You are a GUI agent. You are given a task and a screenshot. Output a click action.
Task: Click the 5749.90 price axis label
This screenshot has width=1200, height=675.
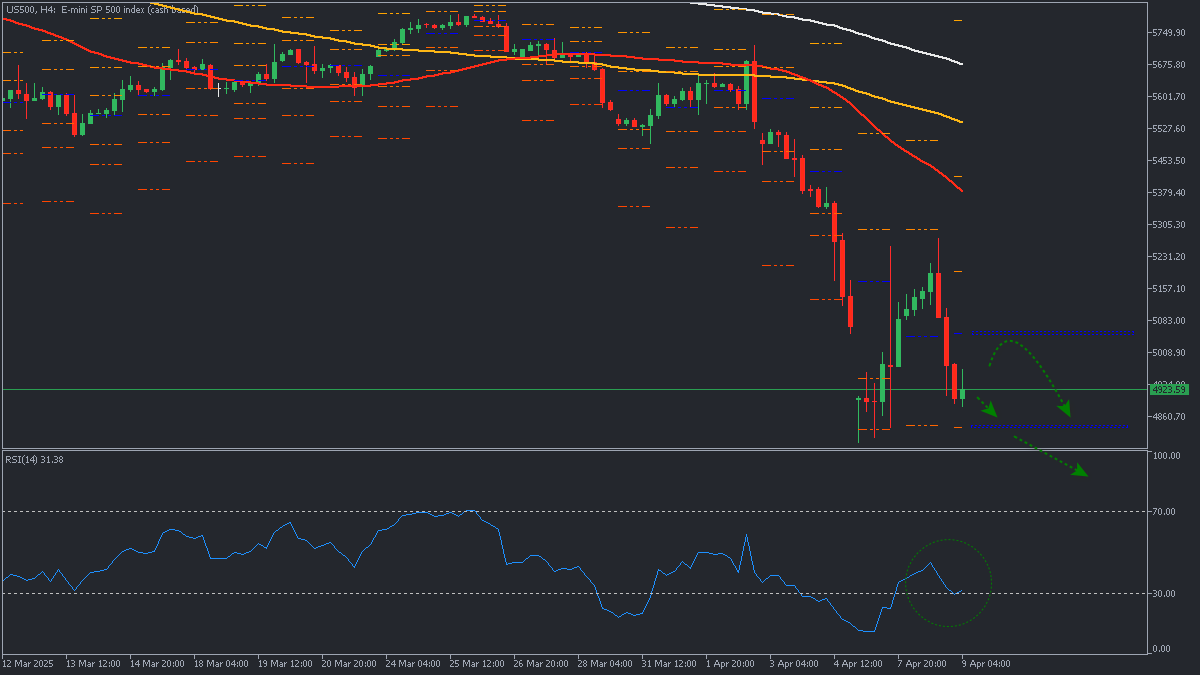click(1168, 33)
